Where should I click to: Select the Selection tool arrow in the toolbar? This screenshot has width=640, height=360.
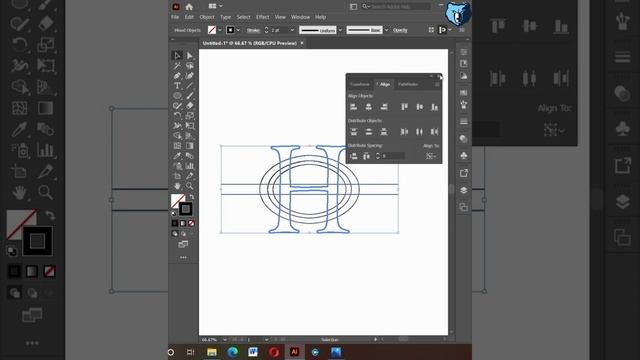point(177,55)
